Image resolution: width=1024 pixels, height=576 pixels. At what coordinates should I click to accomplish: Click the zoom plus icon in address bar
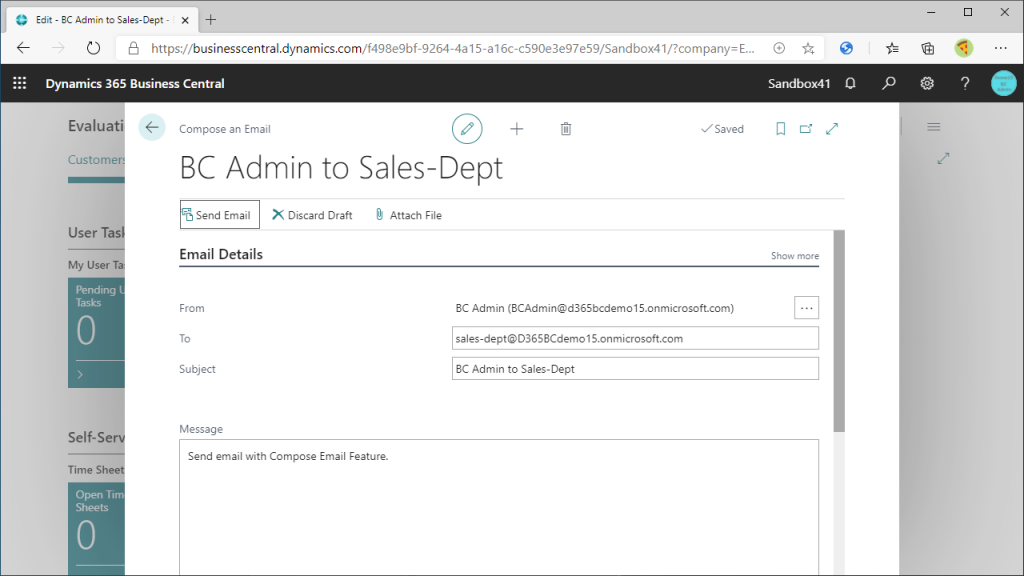[x=779, y=48]
